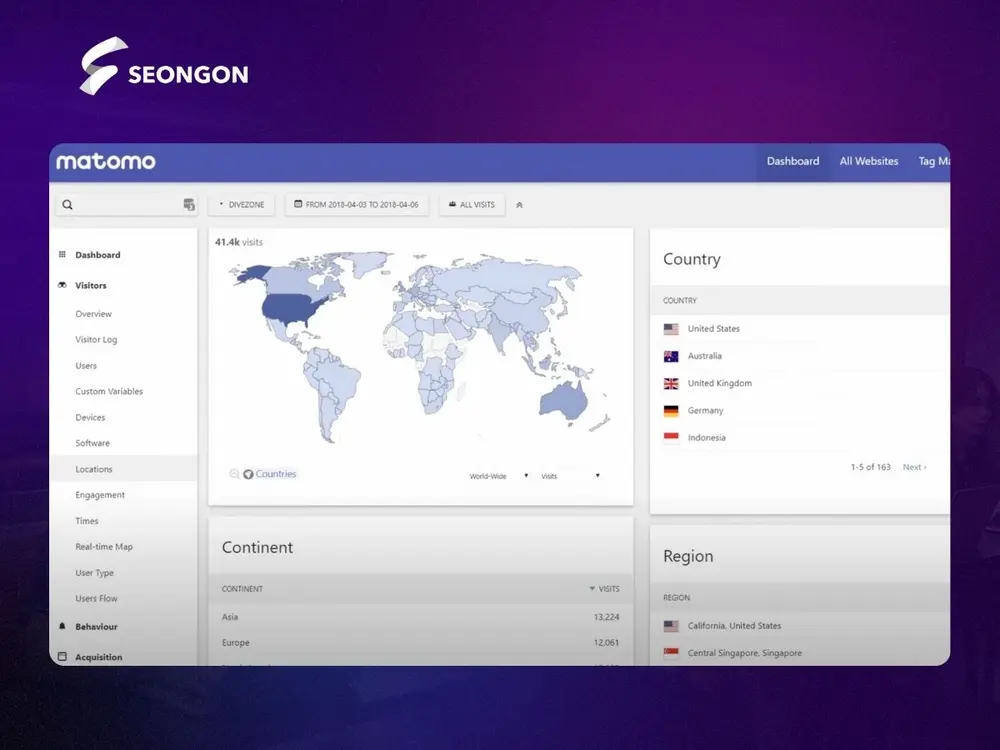The width and height of the screenshot is (1000, 750).
Task: Open the World-Wide map region dropdown
Action: 499,476
